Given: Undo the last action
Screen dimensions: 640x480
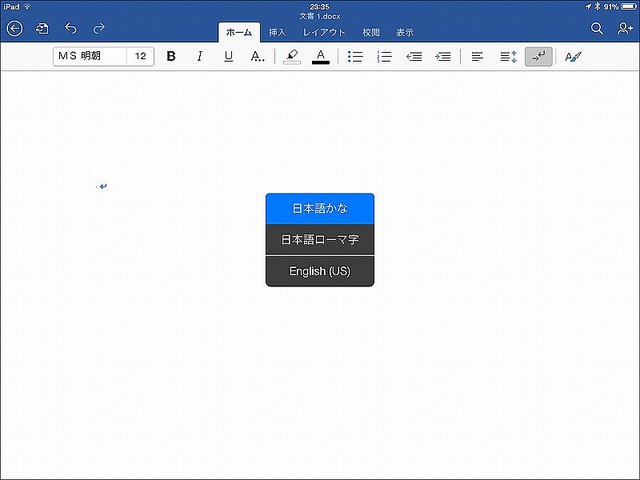Looking at the screenshot, I should click(x=71, y=29).
